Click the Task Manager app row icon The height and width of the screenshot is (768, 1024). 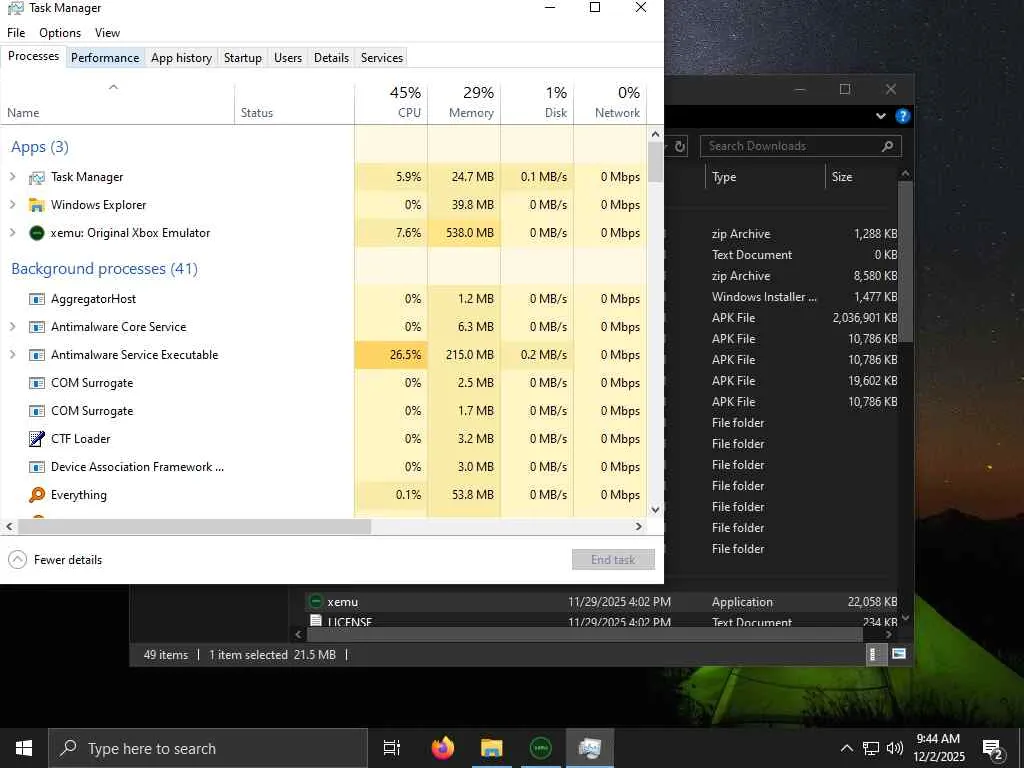click(x=37, y=177)
